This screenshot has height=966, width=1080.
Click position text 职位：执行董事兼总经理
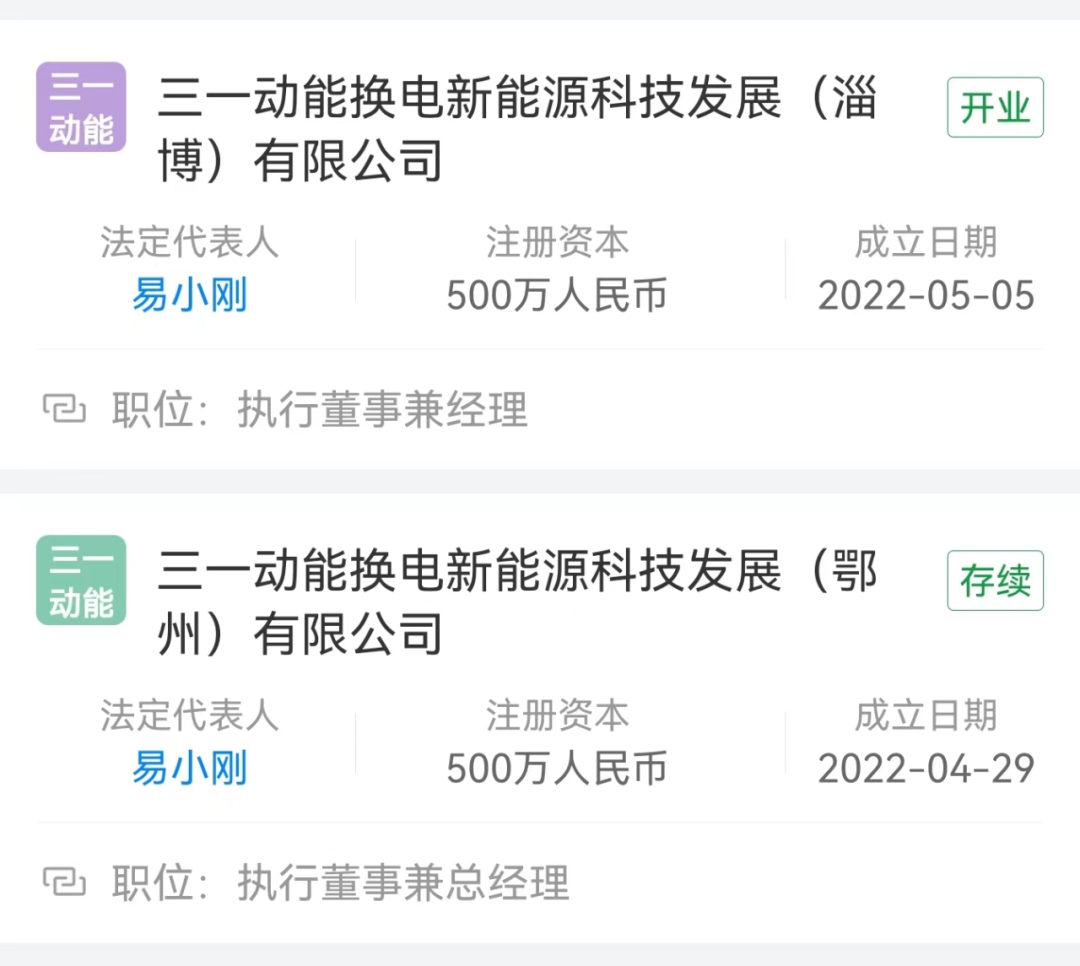tap(340, 883)
